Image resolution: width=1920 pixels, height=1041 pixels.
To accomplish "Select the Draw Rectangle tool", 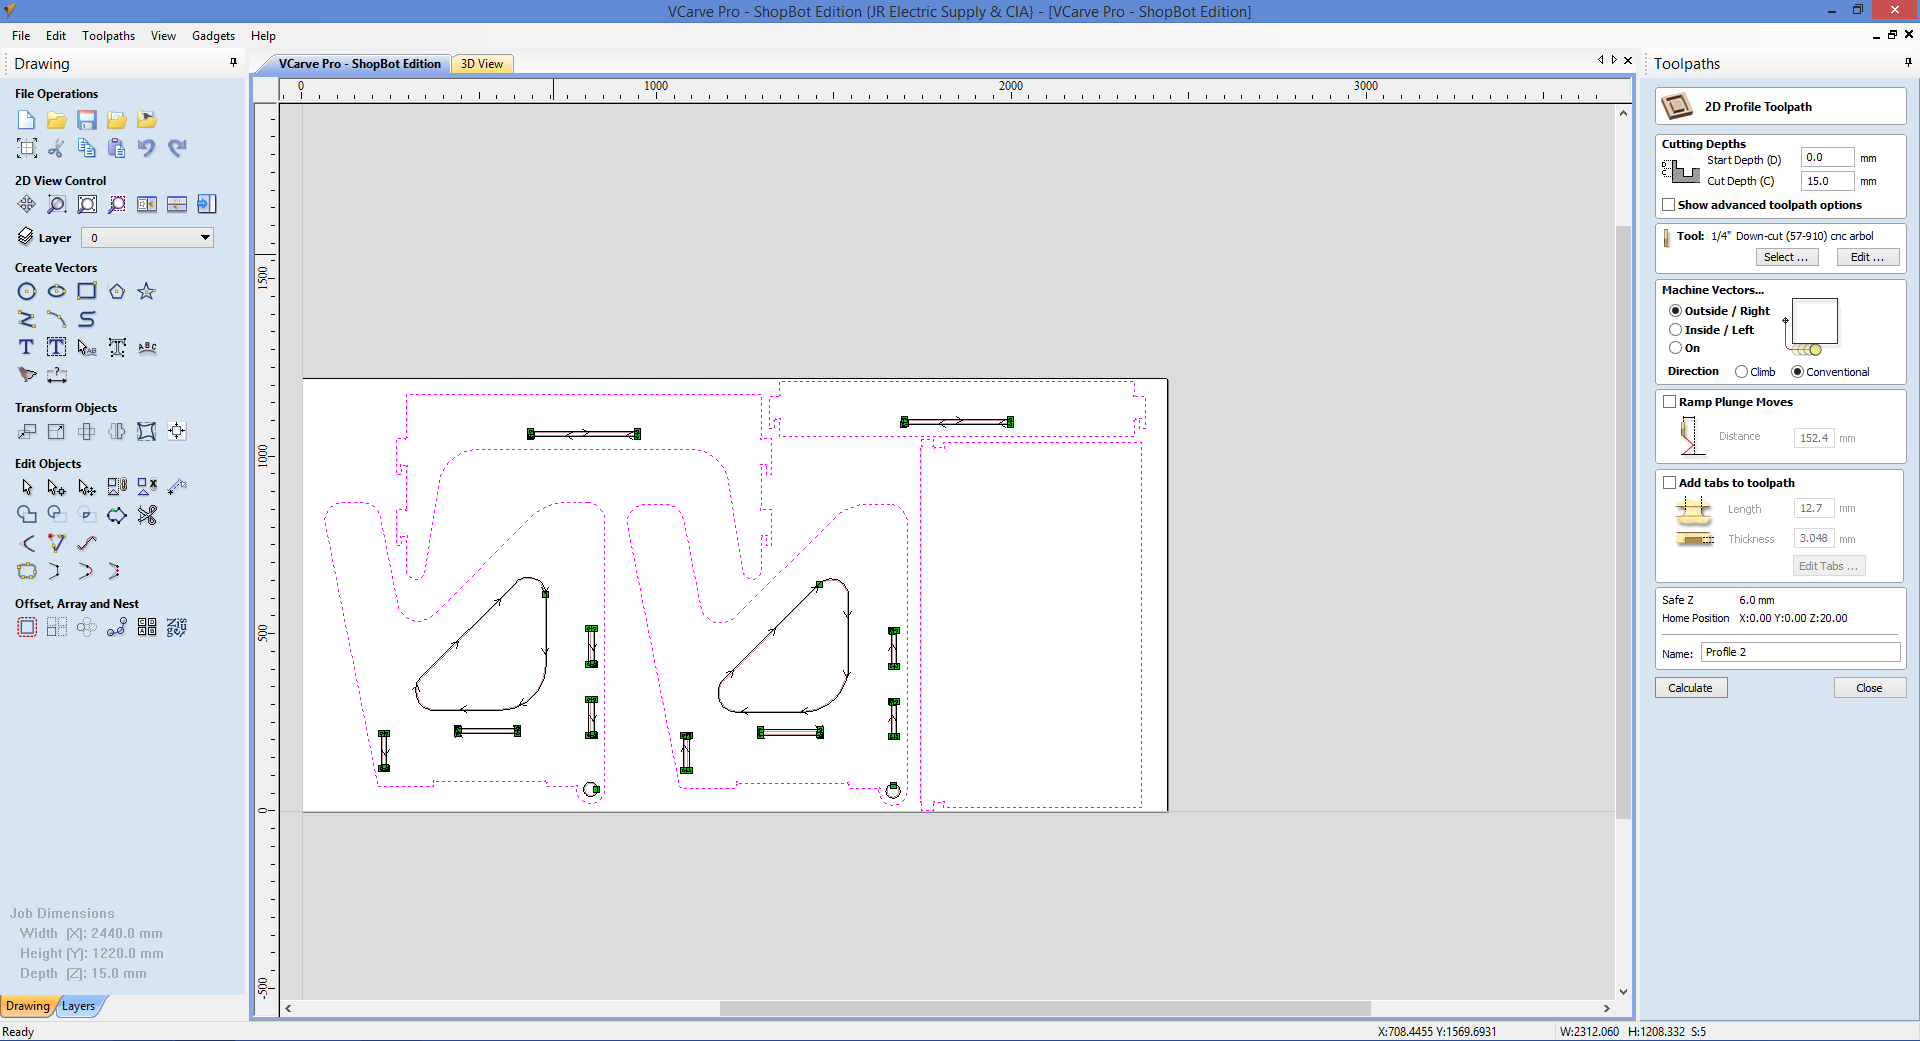I will [x=87, y=291].
